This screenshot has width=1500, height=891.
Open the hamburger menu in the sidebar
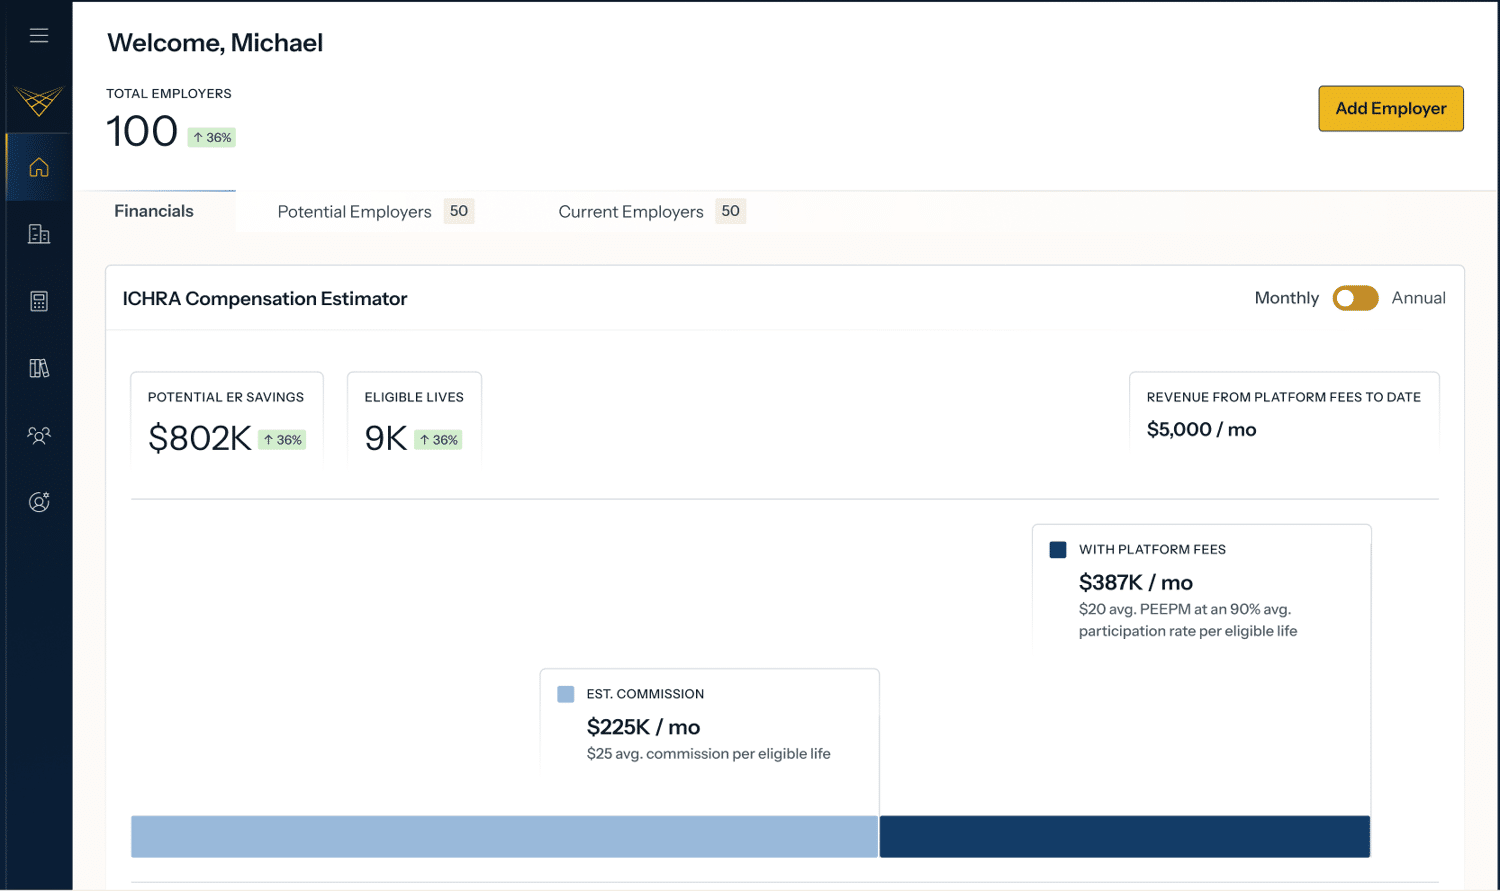pos(39,36)
